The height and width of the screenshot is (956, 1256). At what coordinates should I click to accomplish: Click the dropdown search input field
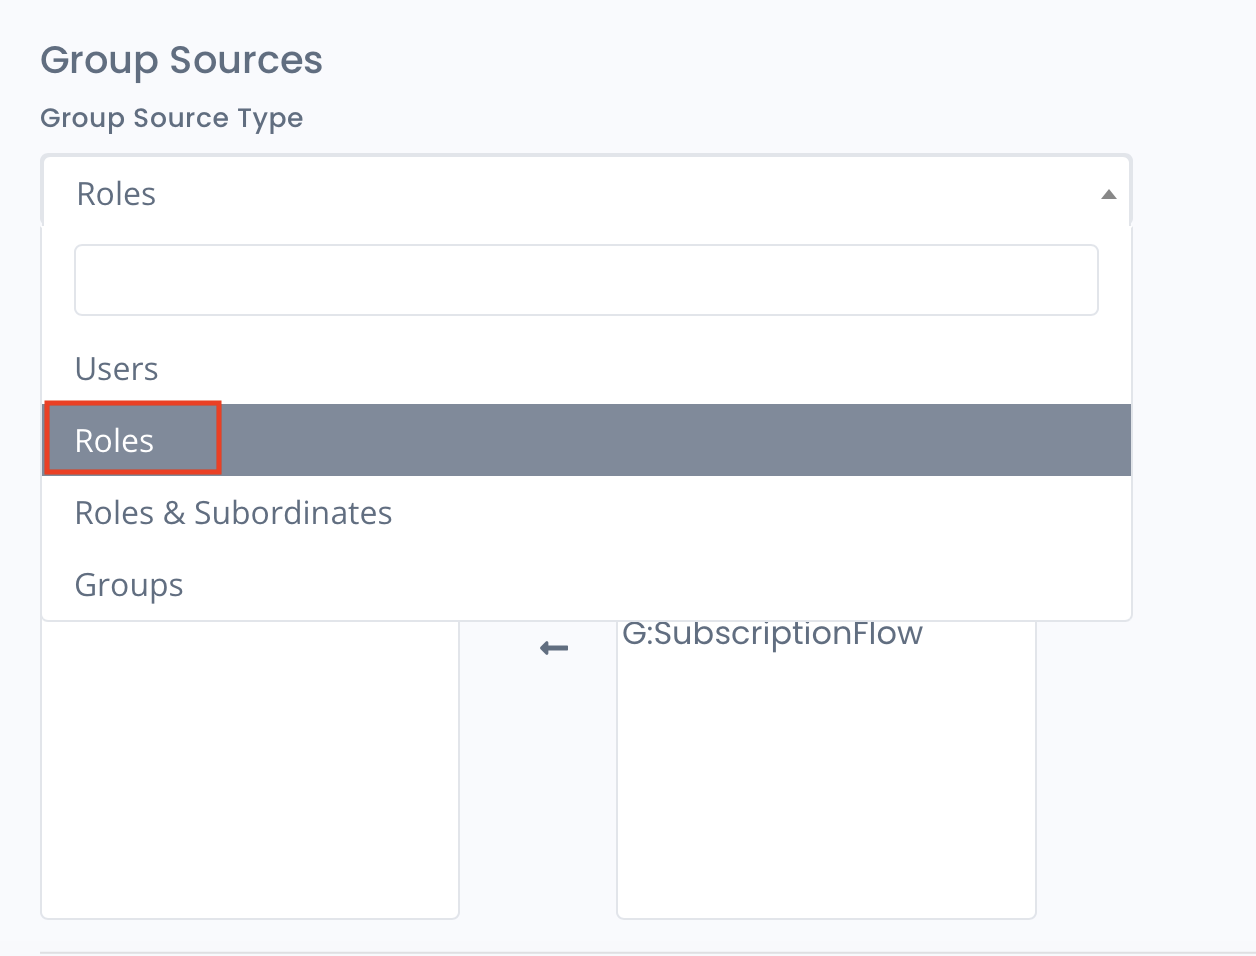point(586,280)
